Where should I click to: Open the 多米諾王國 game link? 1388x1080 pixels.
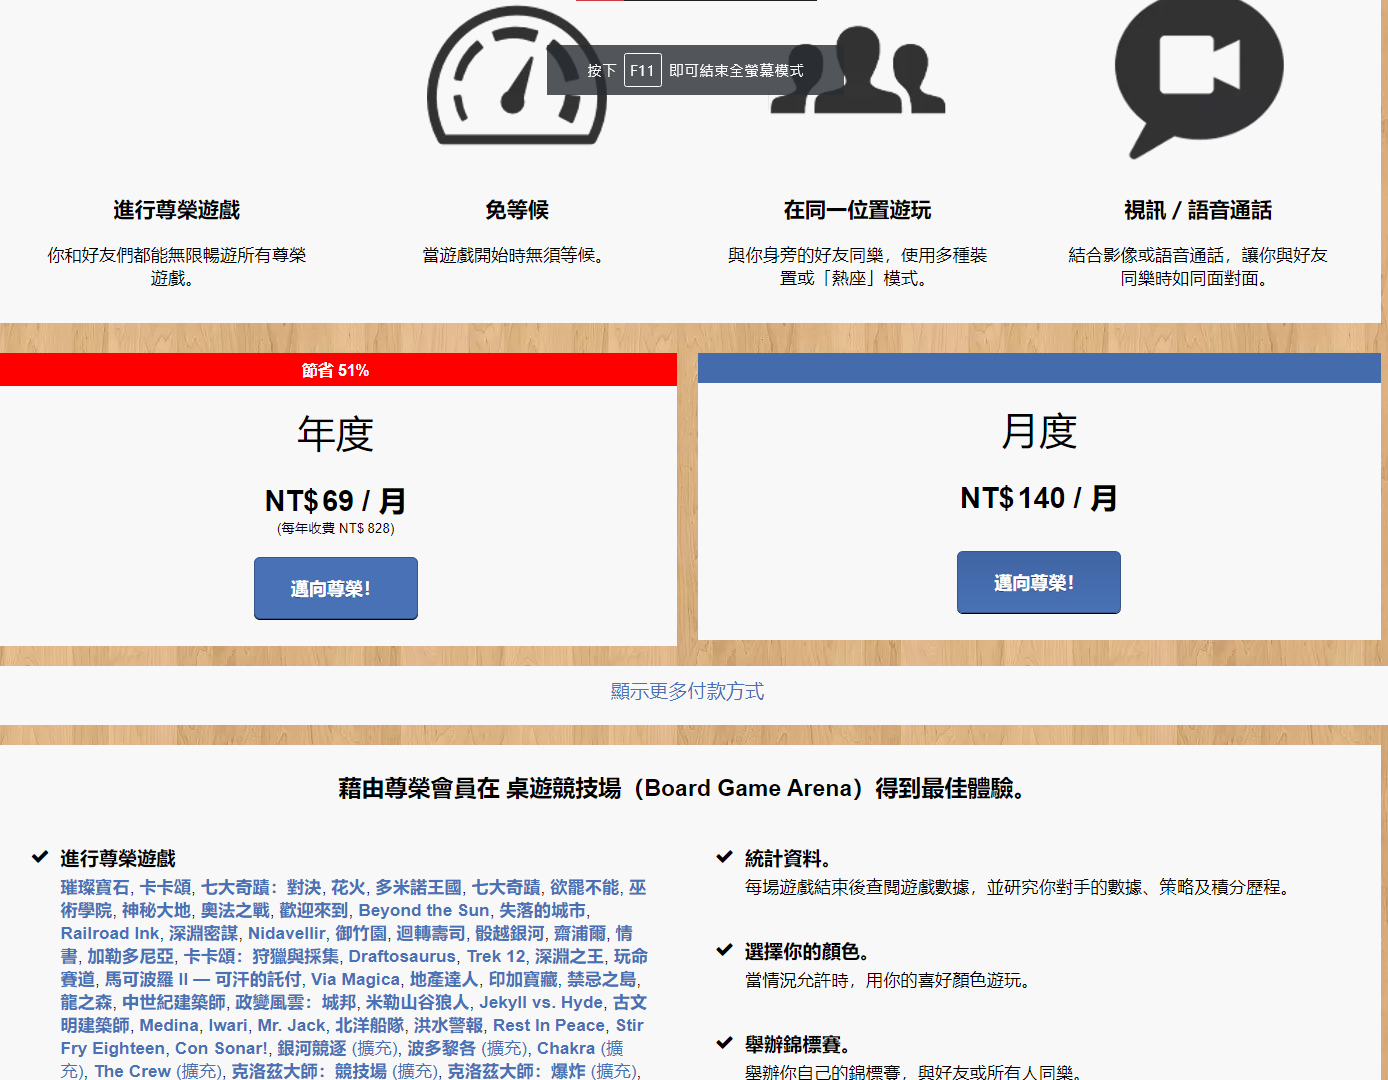pos(419,887)
